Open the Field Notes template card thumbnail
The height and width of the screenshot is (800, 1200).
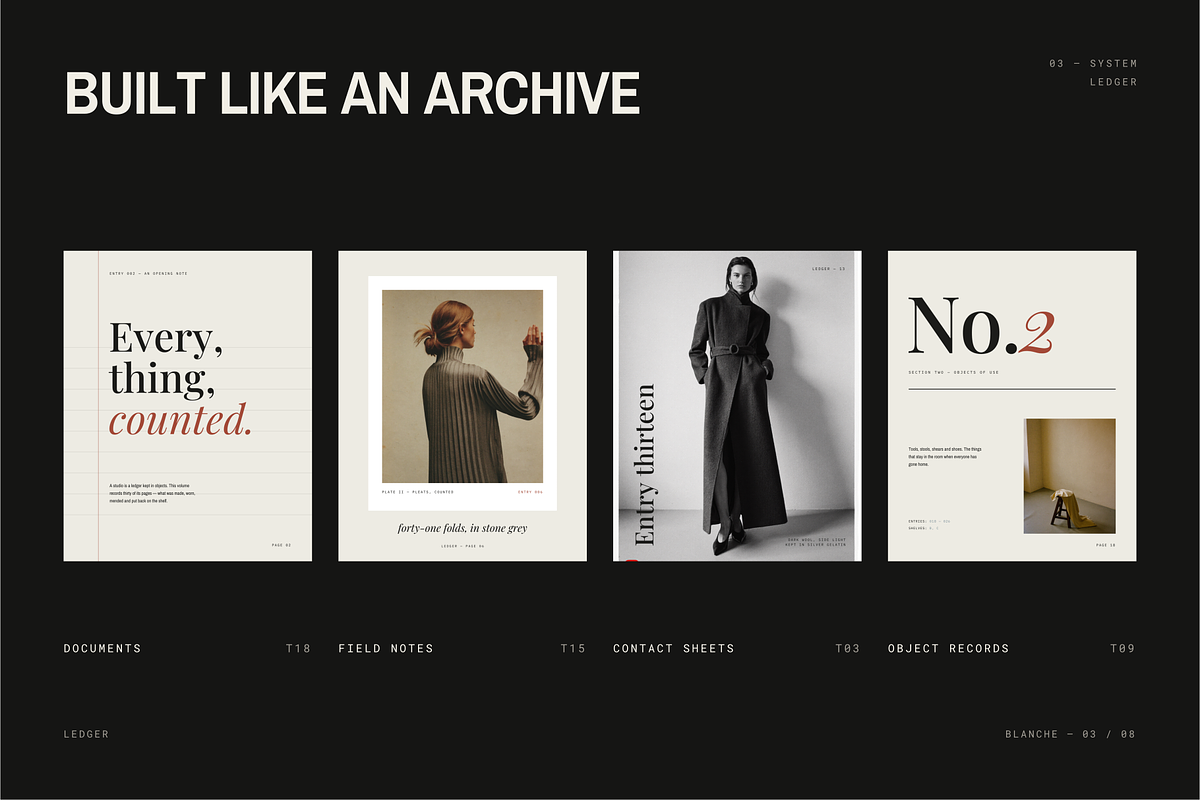pyautogui.click(x=462, y=406)
